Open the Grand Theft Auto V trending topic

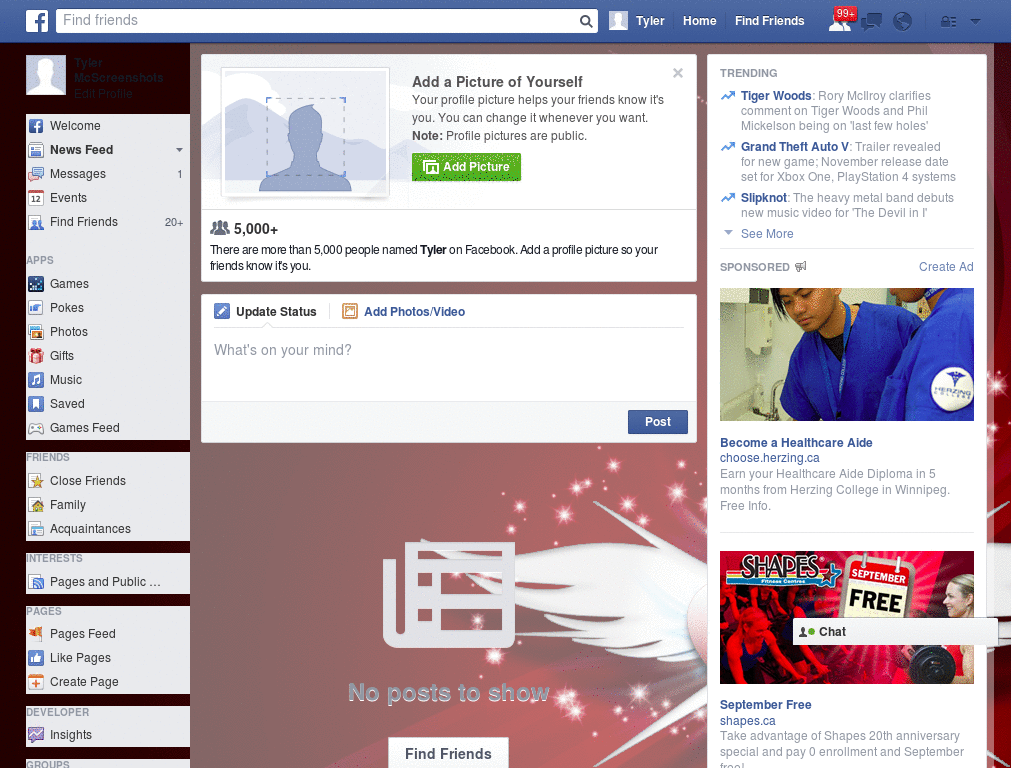click(x=795, y=147)
